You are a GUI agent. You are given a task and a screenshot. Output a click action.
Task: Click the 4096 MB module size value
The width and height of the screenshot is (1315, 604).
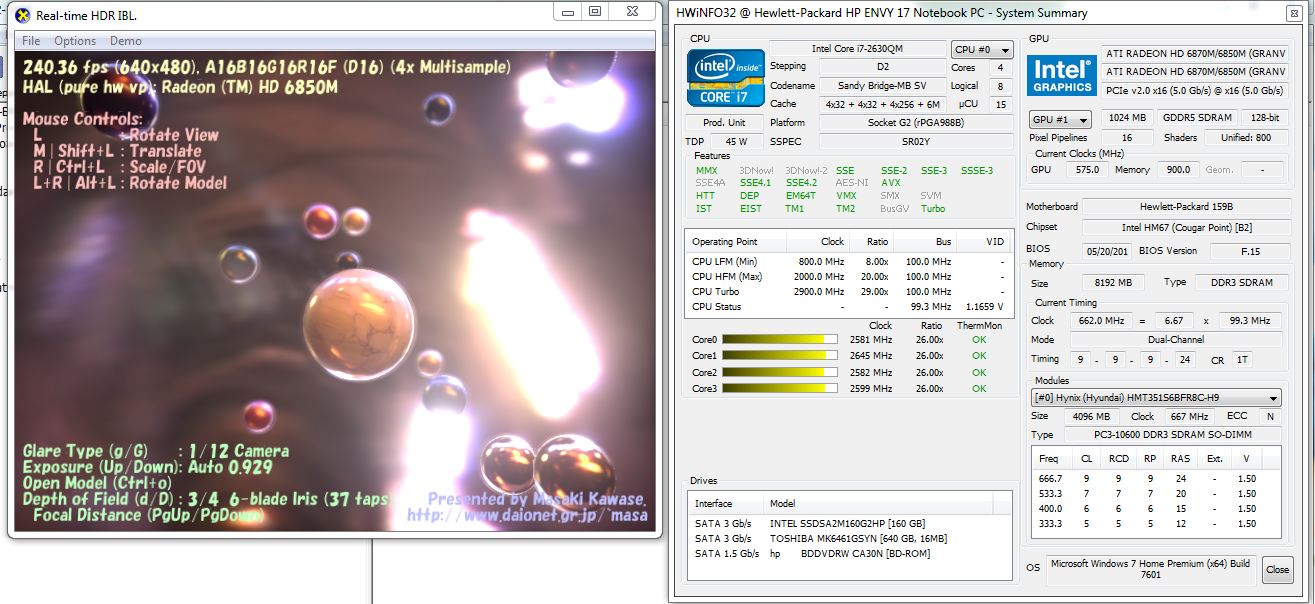tap(1089, 417)
